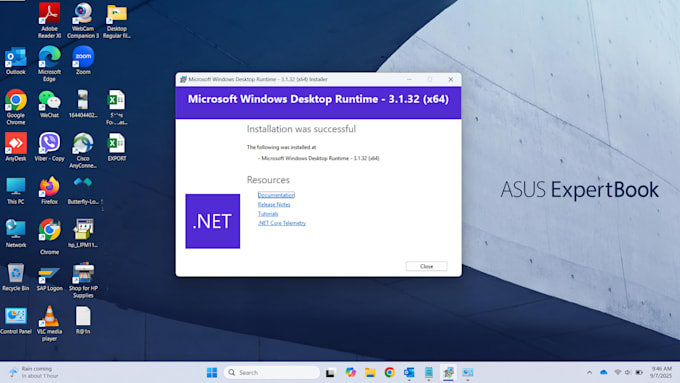Open the Tutorials link
The width and height of the screenshot is (680, 383).
pyautogui.click(x=268, y=214)
